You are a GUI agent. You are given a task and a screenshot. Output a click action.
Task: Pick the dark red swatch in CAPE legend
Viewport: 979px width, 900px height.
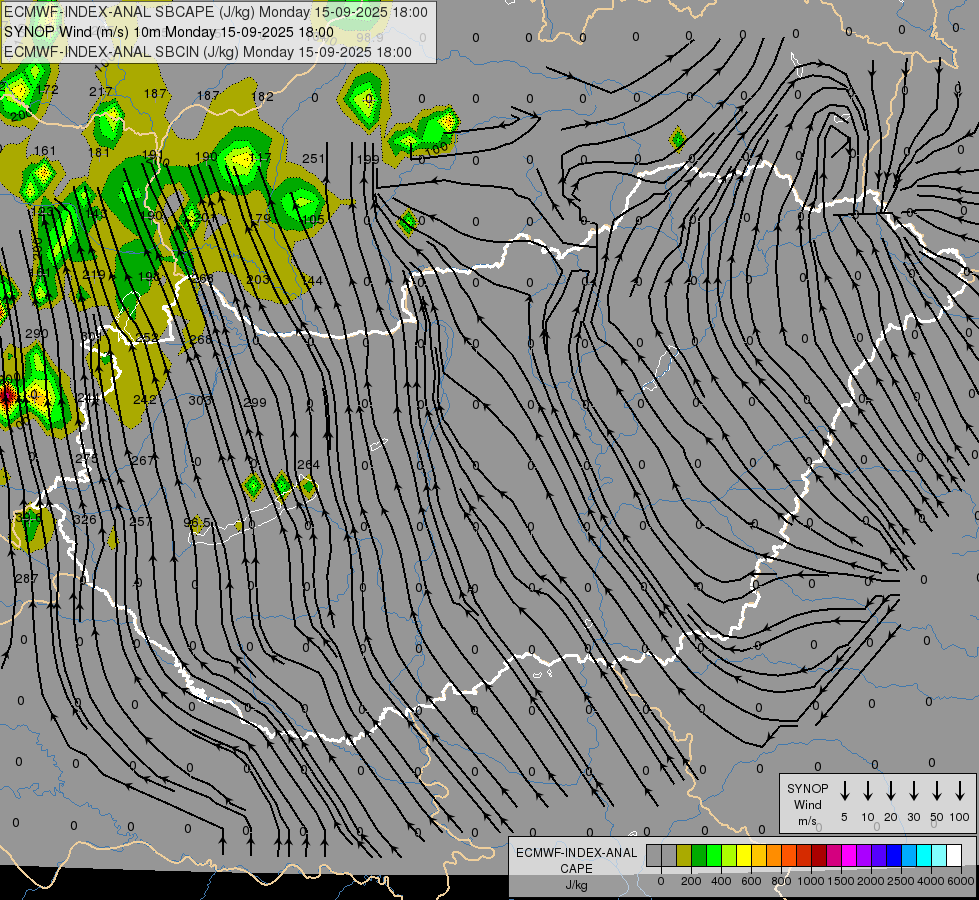pyautogui.click(x=819, y=856)
